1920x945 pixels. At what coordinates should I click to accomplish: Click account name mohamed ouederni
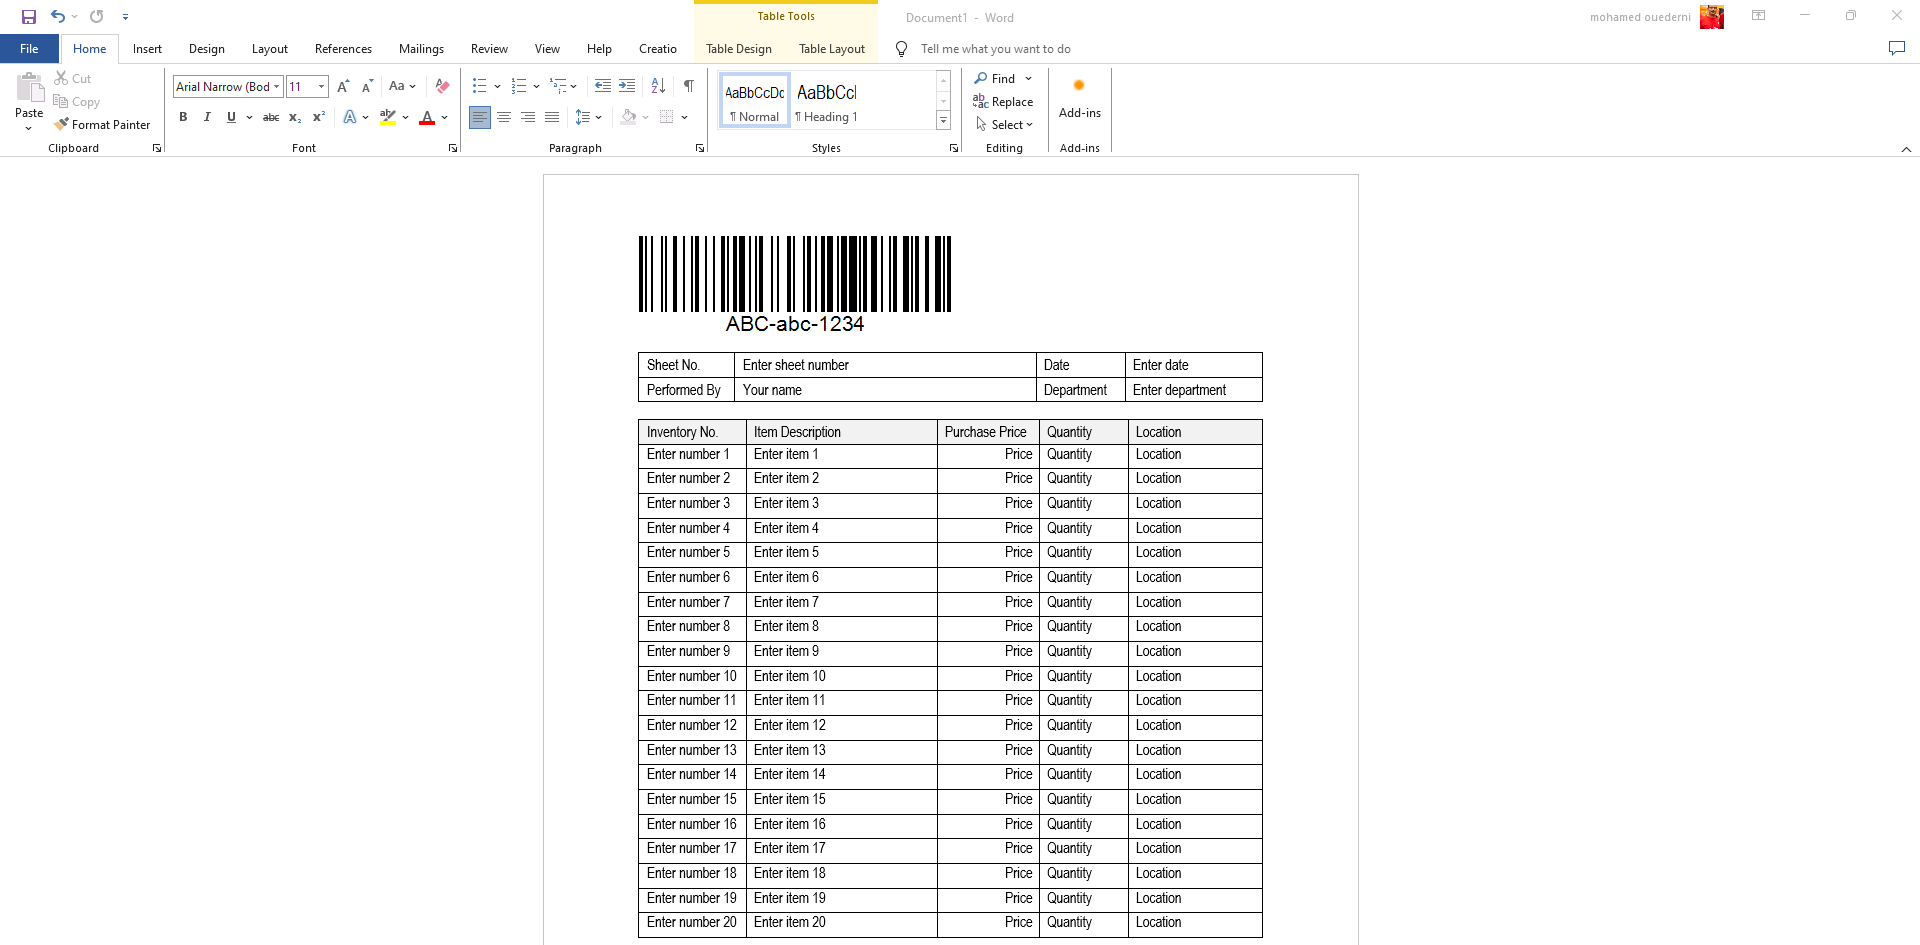(1640, 17)
